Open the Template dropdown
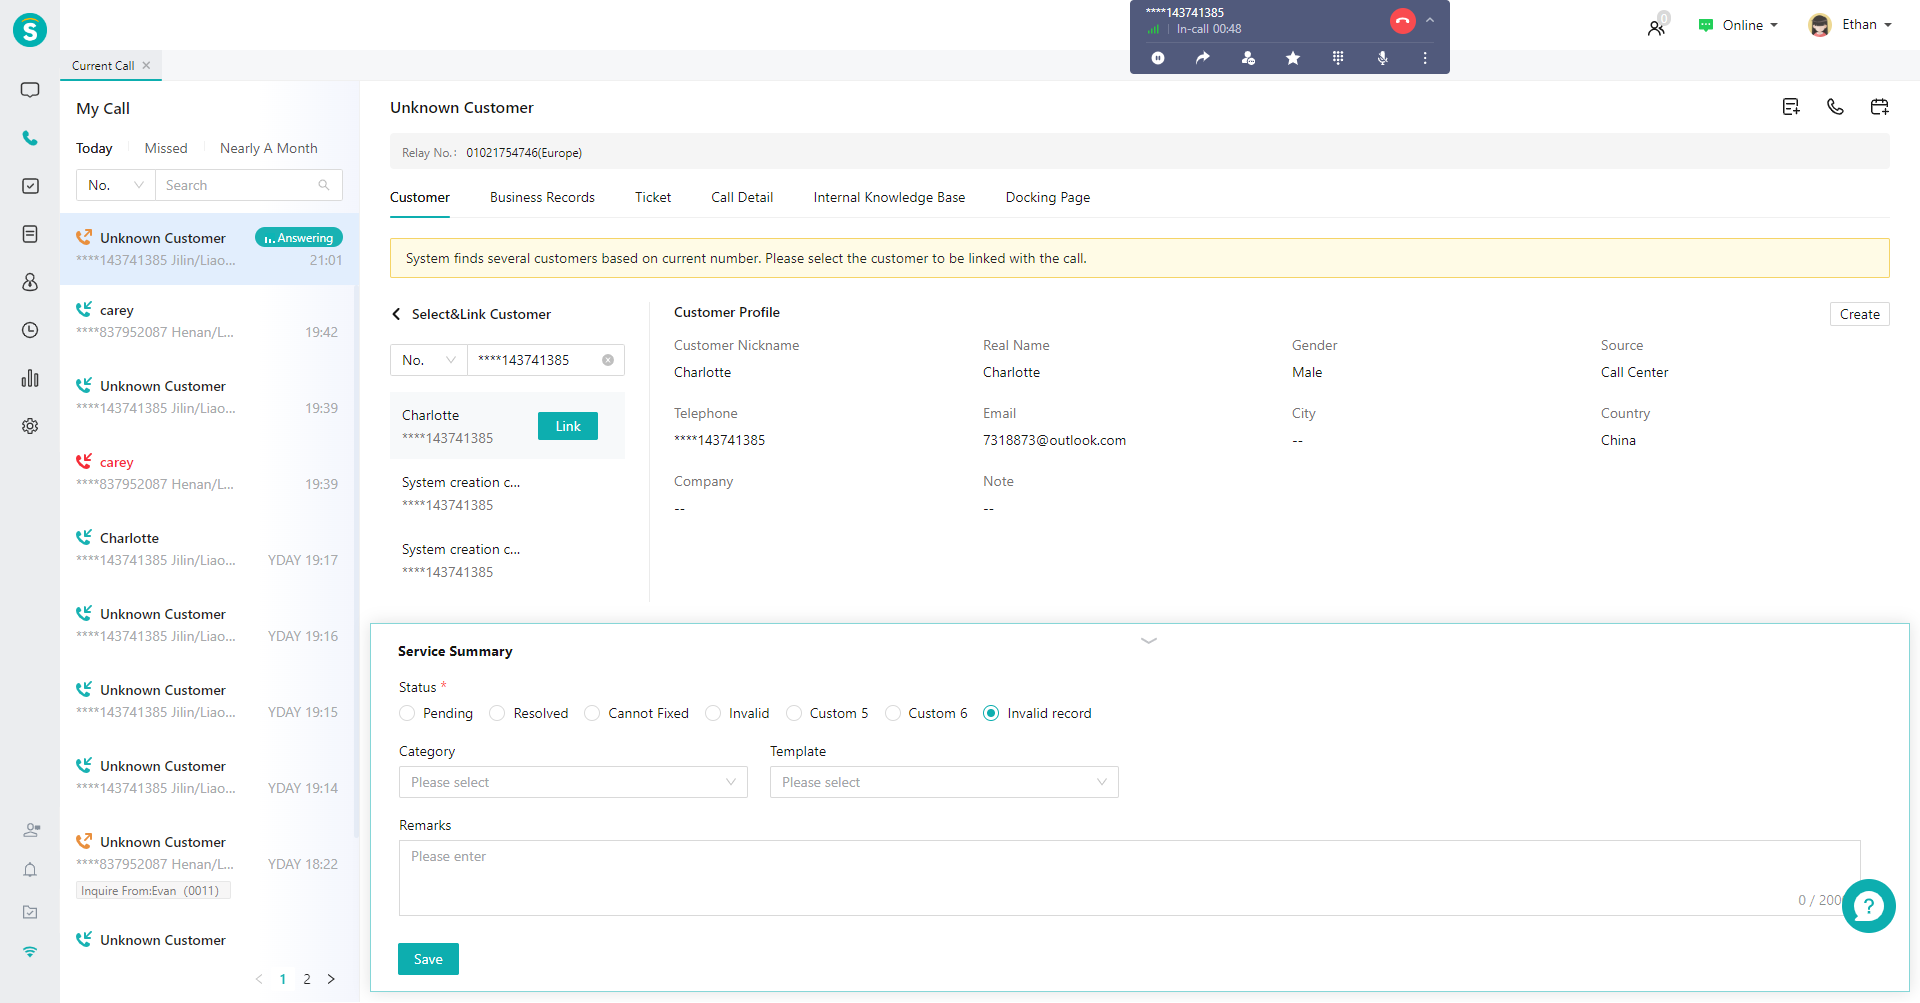Viewport: 1920px width, 1003px height. pyautogui.click(x=944, y=782)
